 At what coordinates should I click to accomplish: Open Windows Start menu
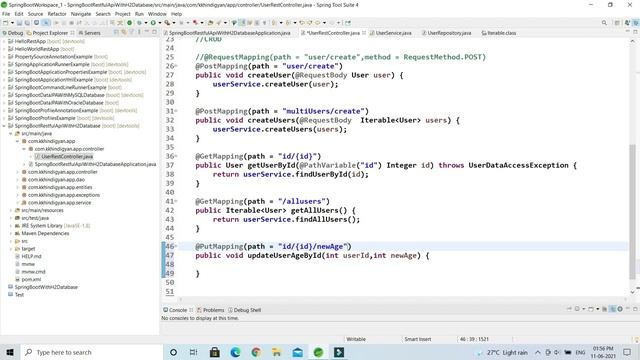click(x=10, y=352)
